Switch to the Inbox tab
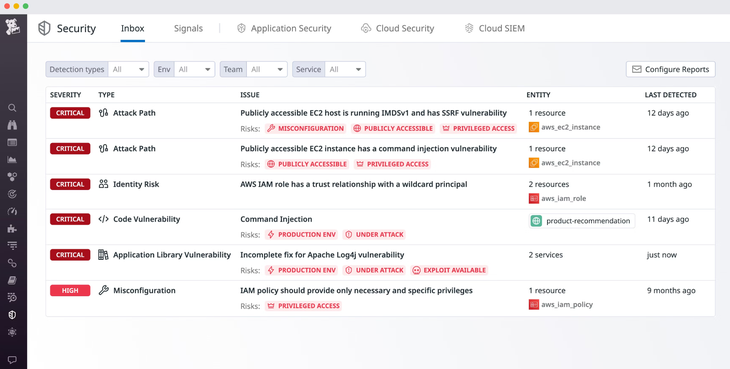 tap(133, 28)
